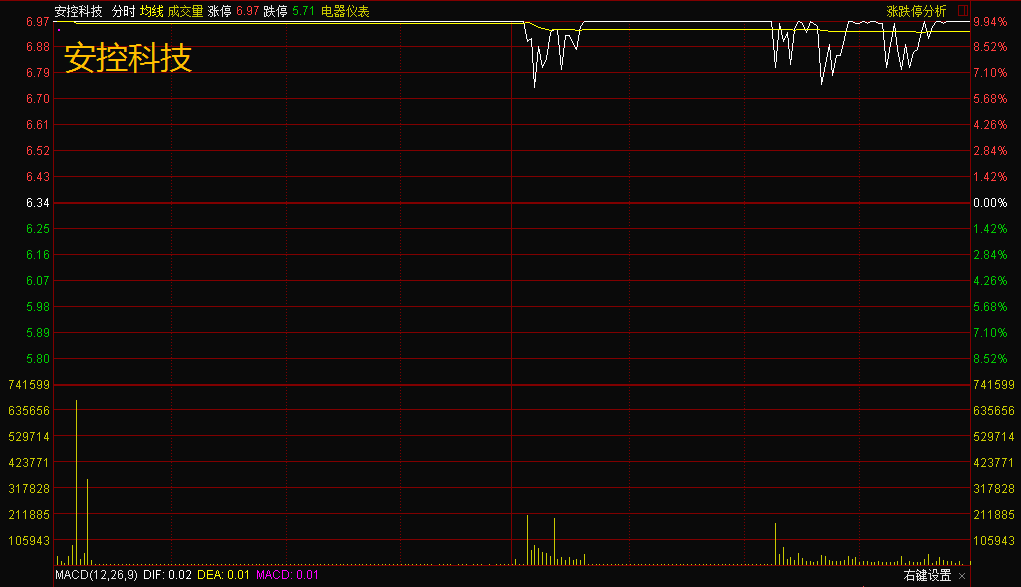Open the 电器仪表 sector link

[x=345, y=11]
